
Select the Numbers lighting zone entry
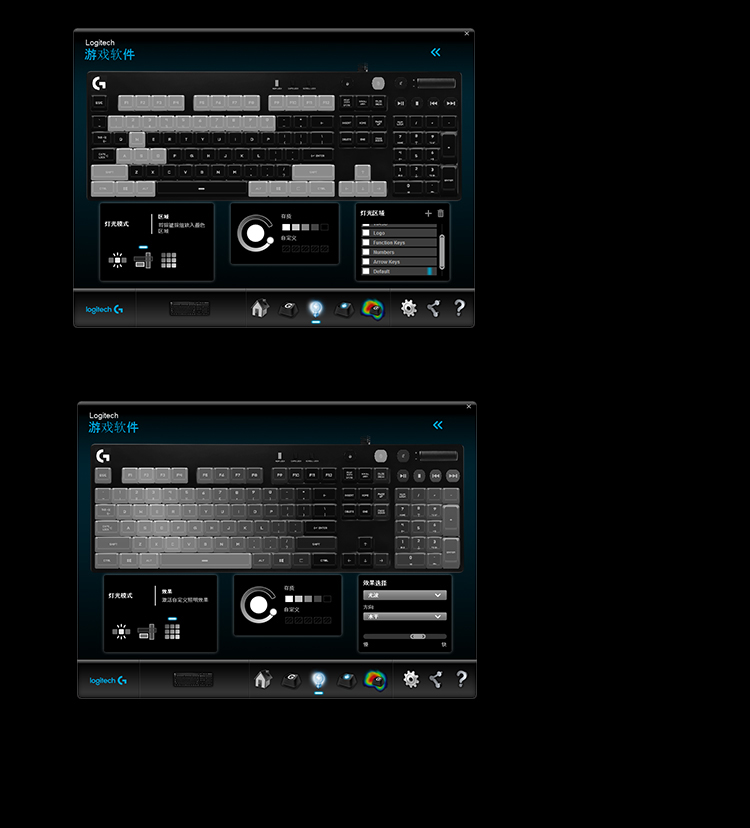click(x=399, y=252)
